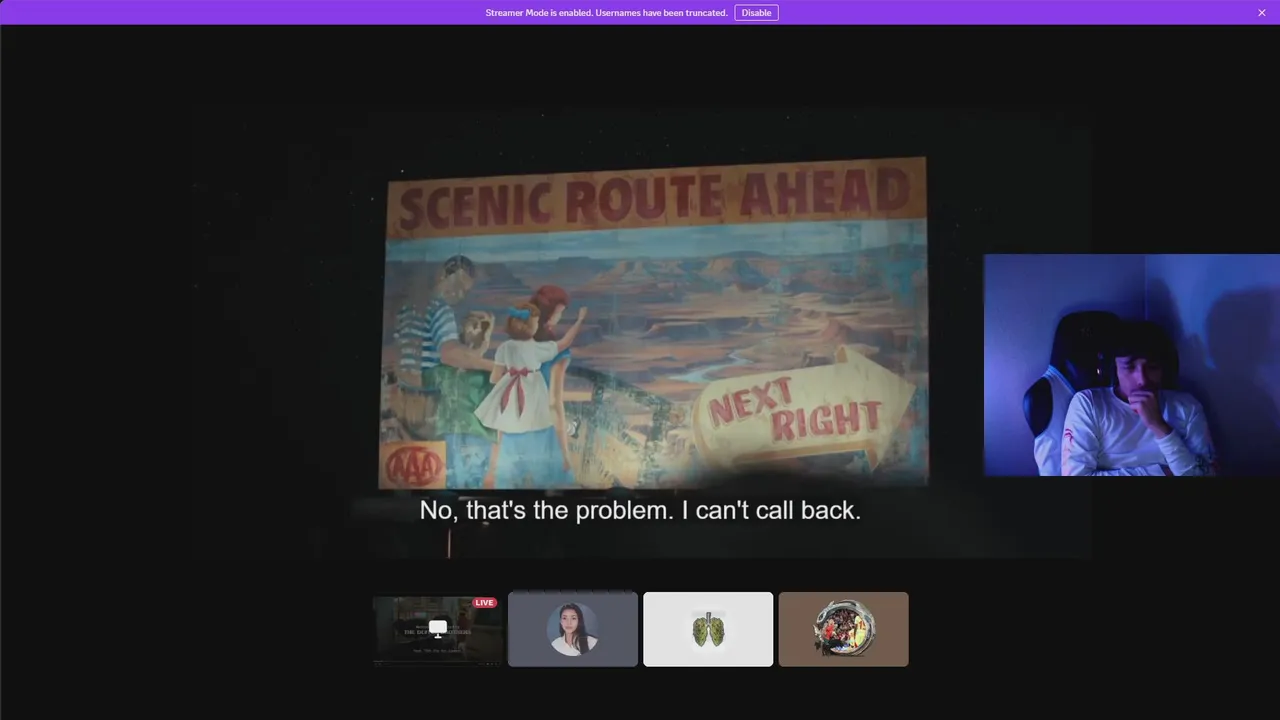
Task: Select the circular crowd-photo avatar tile
Action: tap(843, 629)
